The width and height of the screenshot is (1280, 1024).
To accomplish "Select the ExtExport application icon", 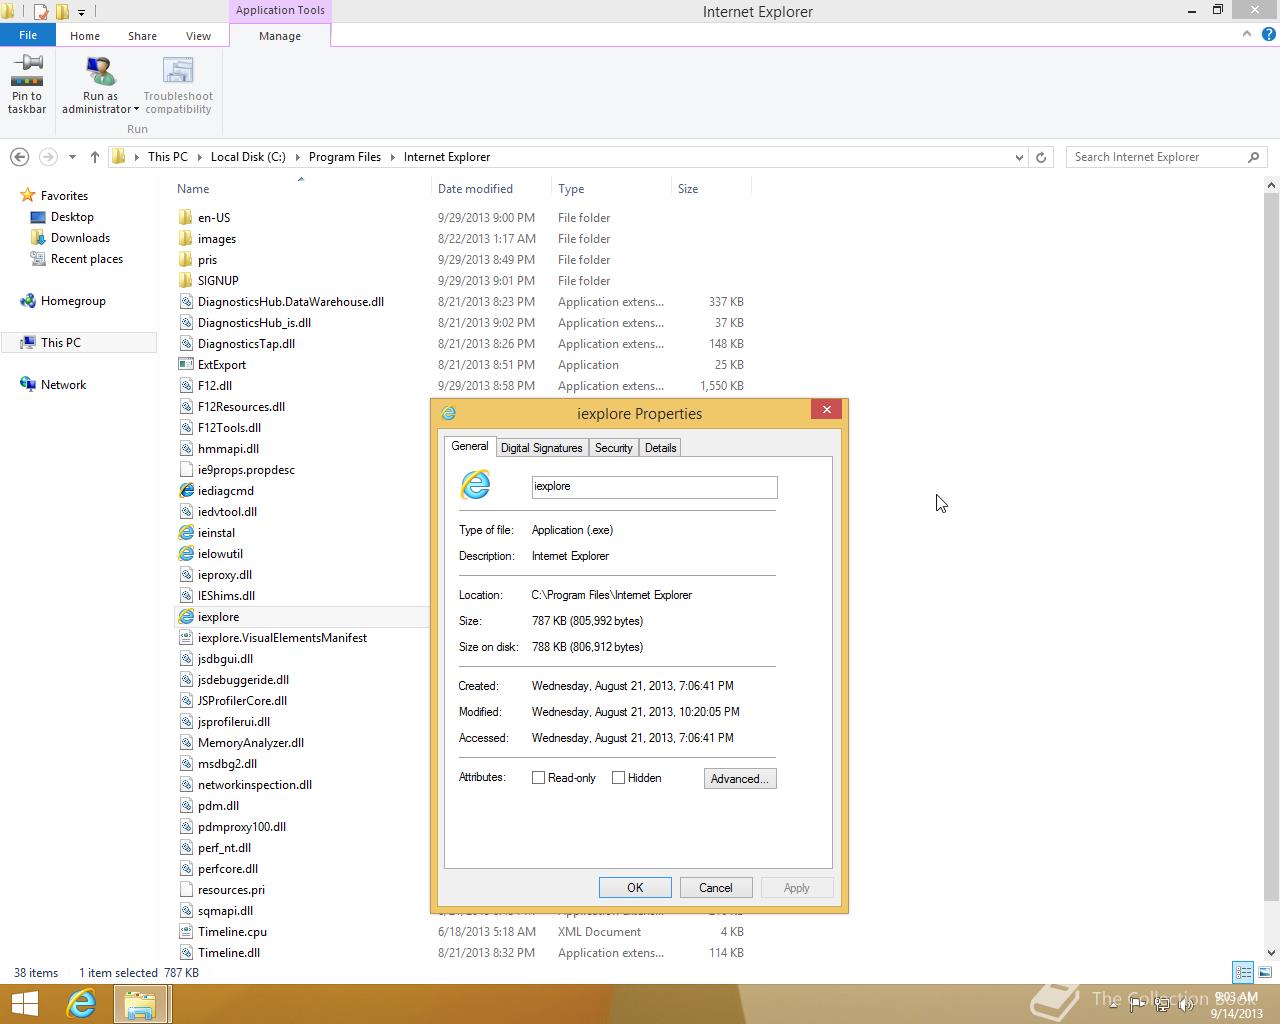I will 186,365.
